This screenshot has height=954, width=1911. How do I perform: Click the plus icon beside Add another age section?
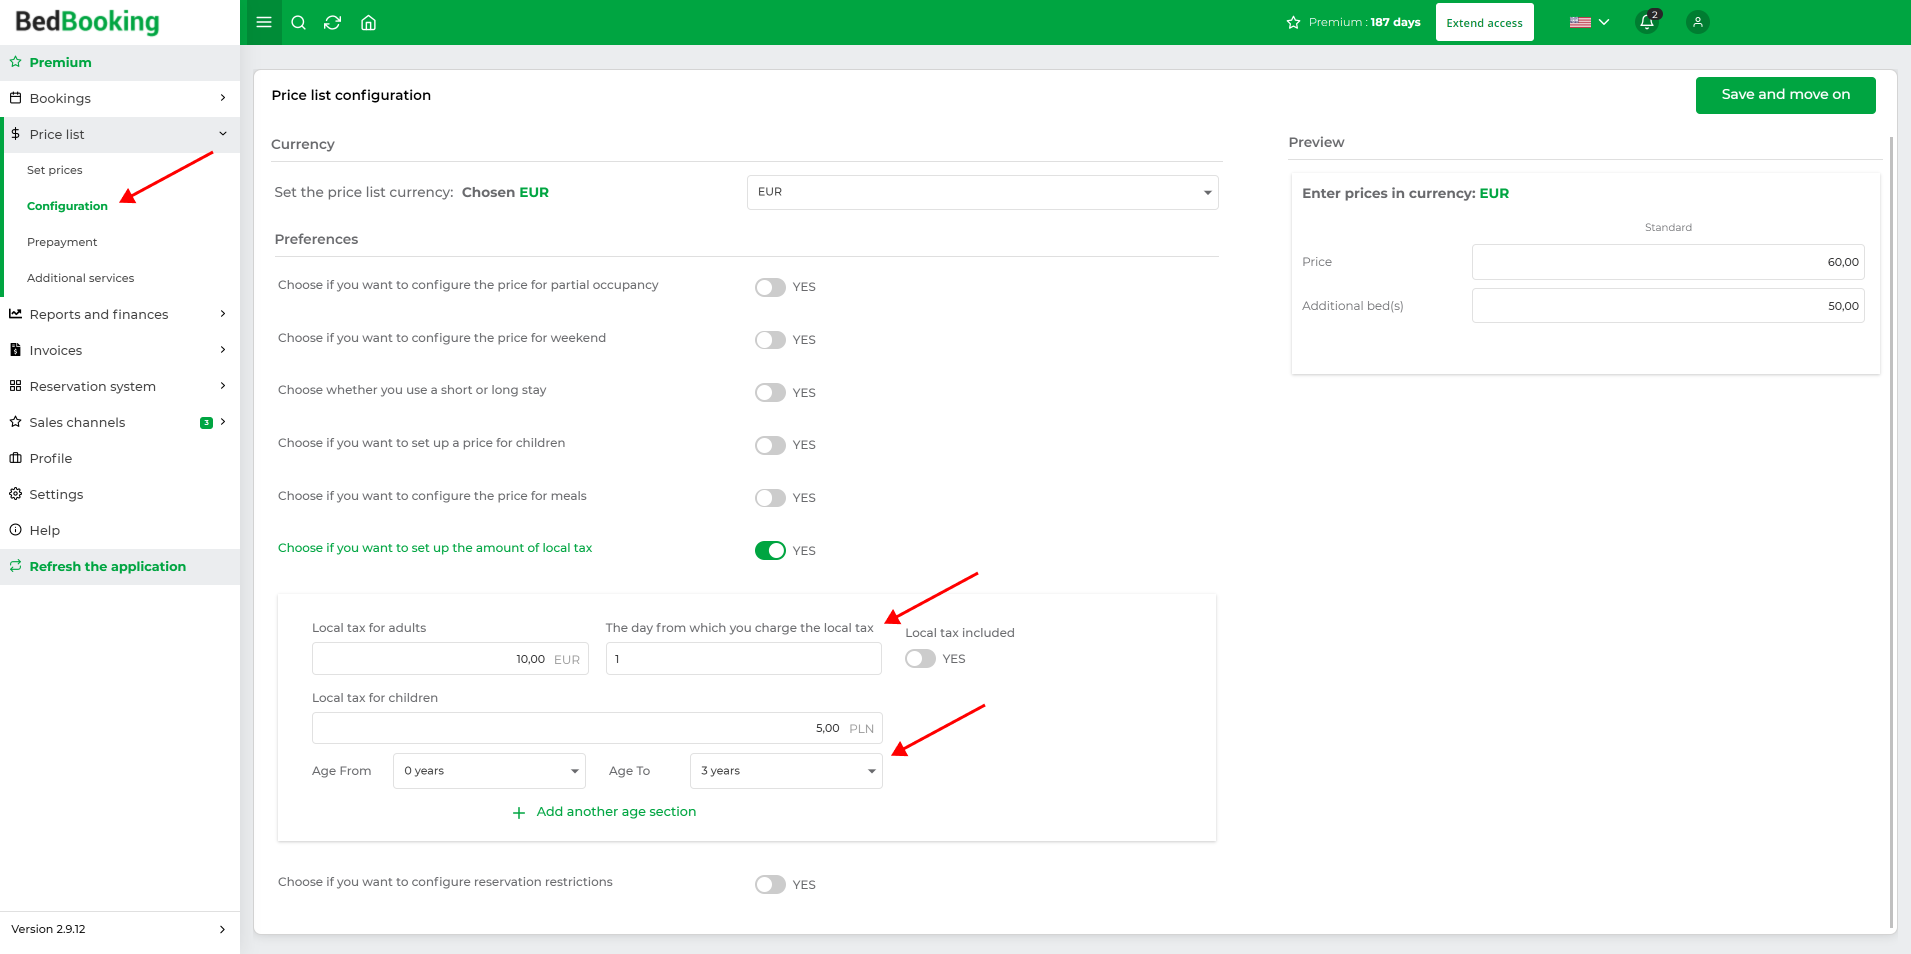(519, 813)
